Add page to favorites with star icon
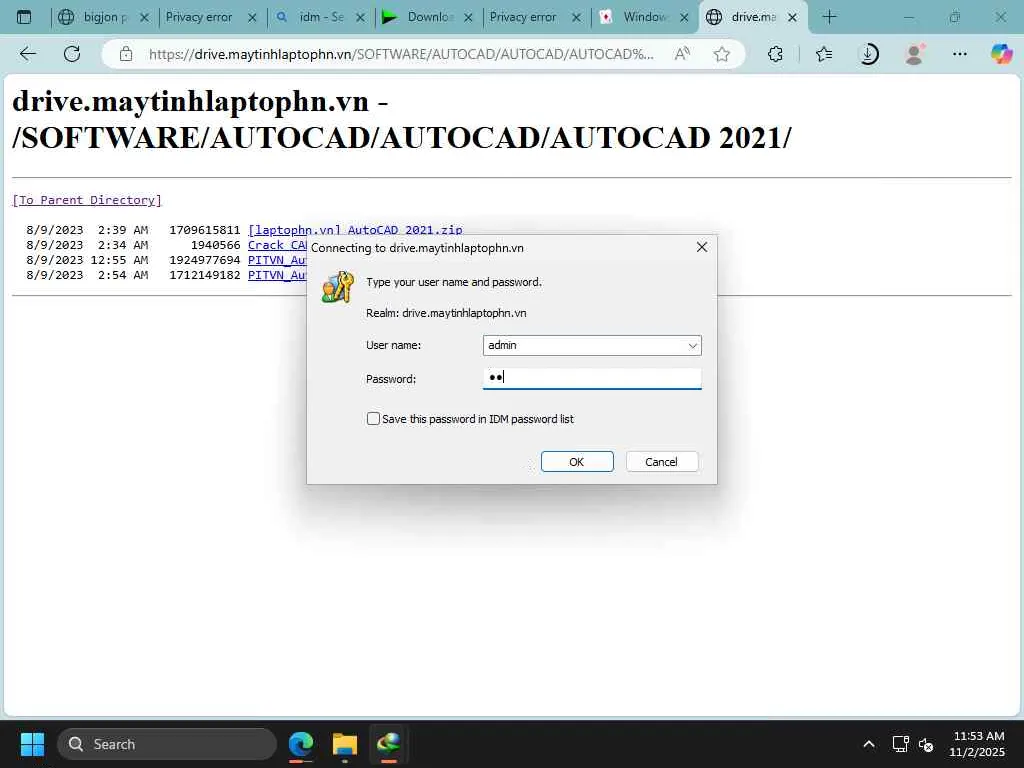 pyautogui.click(x=722, y=54)
